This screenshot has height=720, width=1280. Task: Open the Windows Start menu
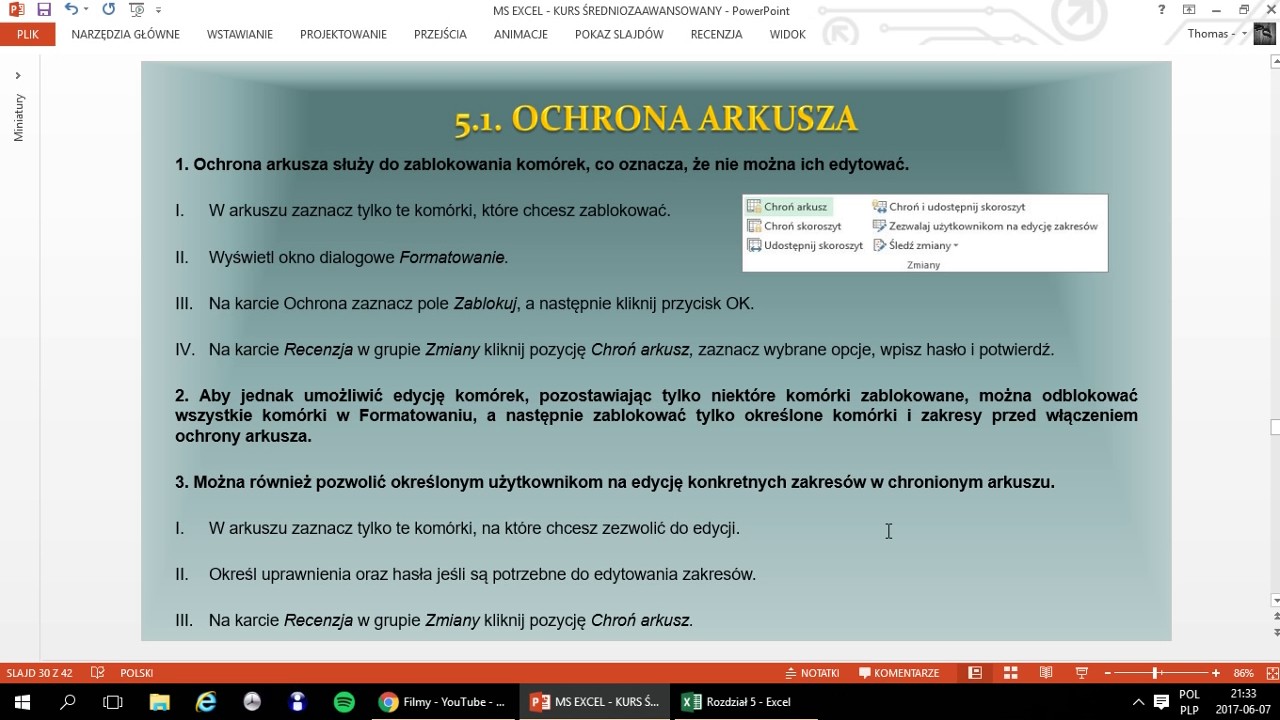(x=23, y=702)
